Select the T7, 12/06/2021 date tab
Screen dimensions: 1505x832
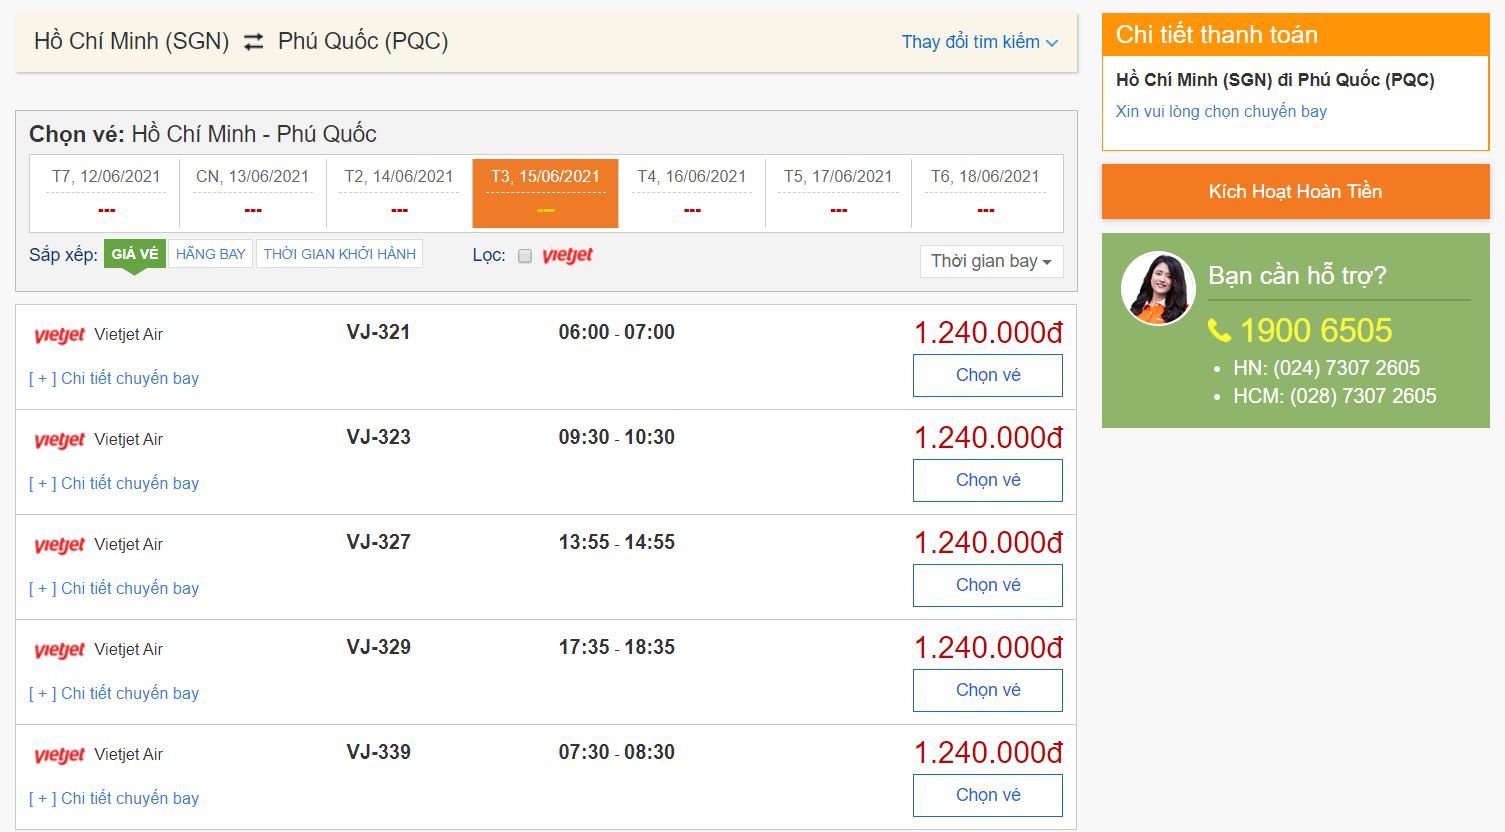106,192
